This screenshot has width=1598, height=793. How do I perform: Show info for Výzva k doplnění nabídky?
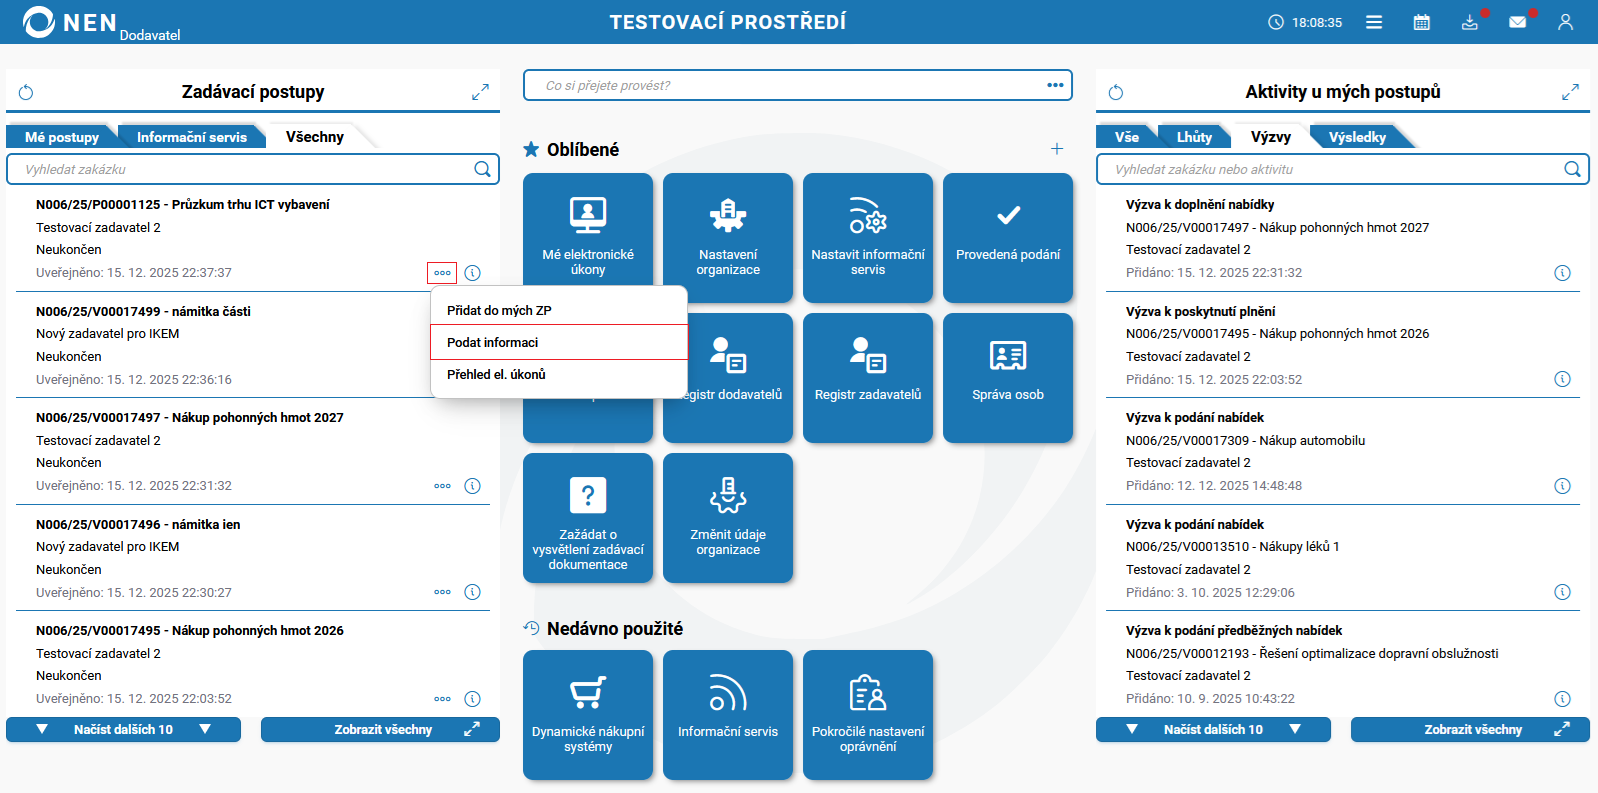click(x=1562, y=273)
